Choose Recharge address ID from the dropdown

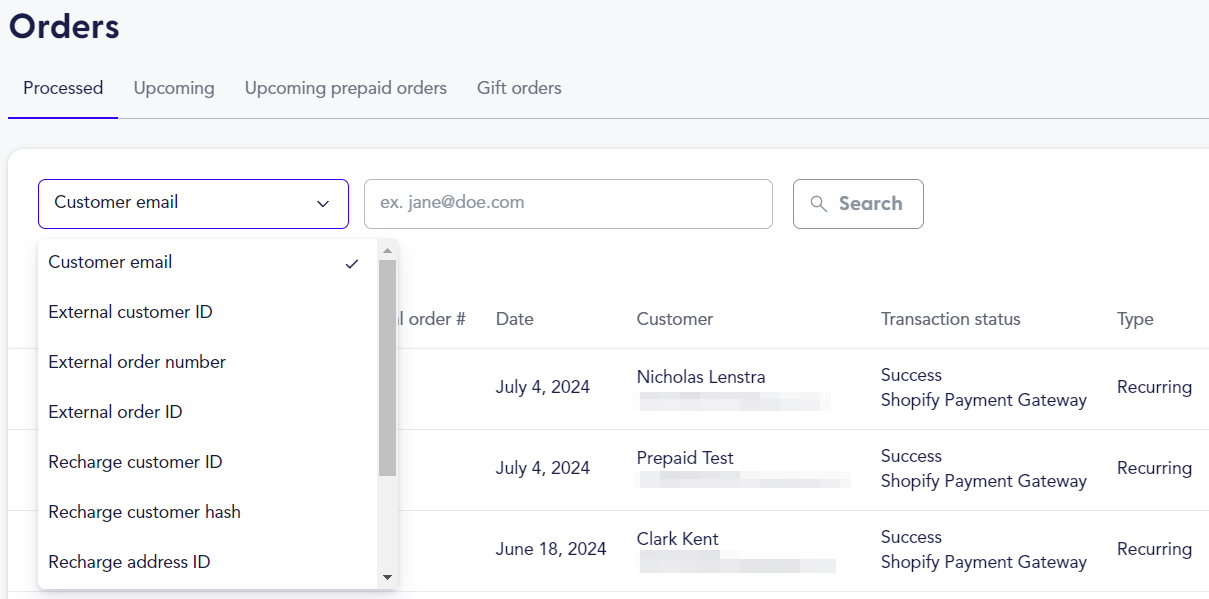(129, 561)
